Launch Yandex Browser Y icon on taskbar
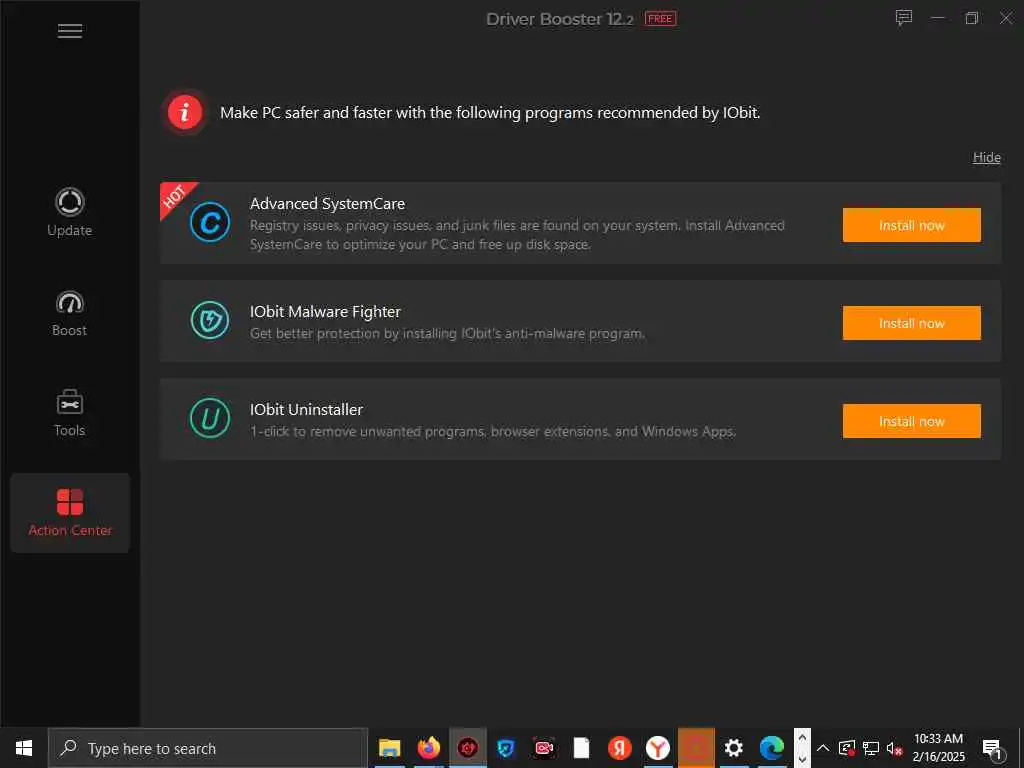The width and height of the screenshot is (1024, 768). tap(658, 748)
